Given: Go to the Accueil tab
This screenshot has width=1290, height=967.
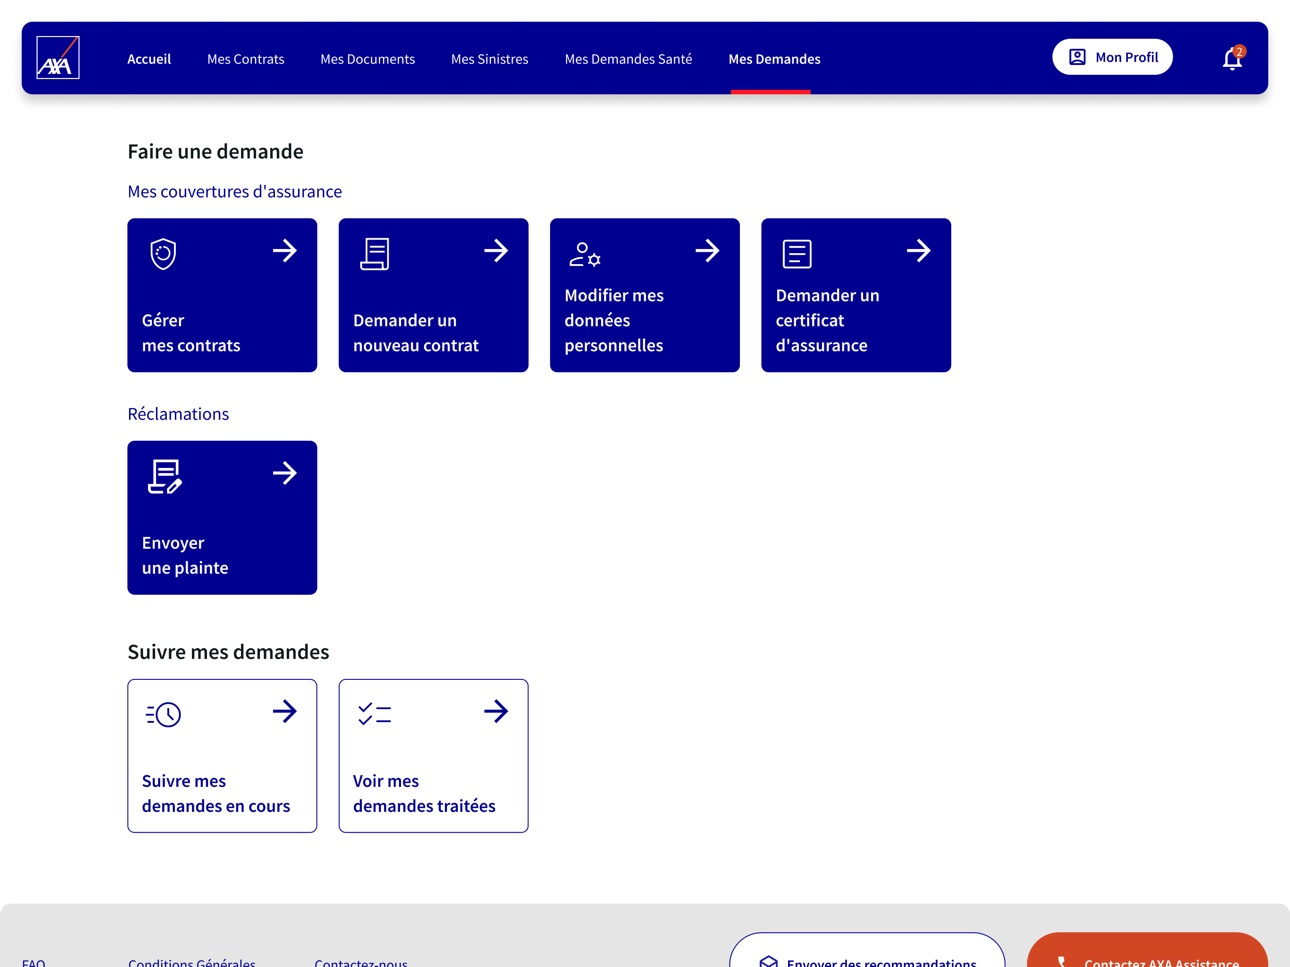Looking at the screenshot, I should point(149,59).
